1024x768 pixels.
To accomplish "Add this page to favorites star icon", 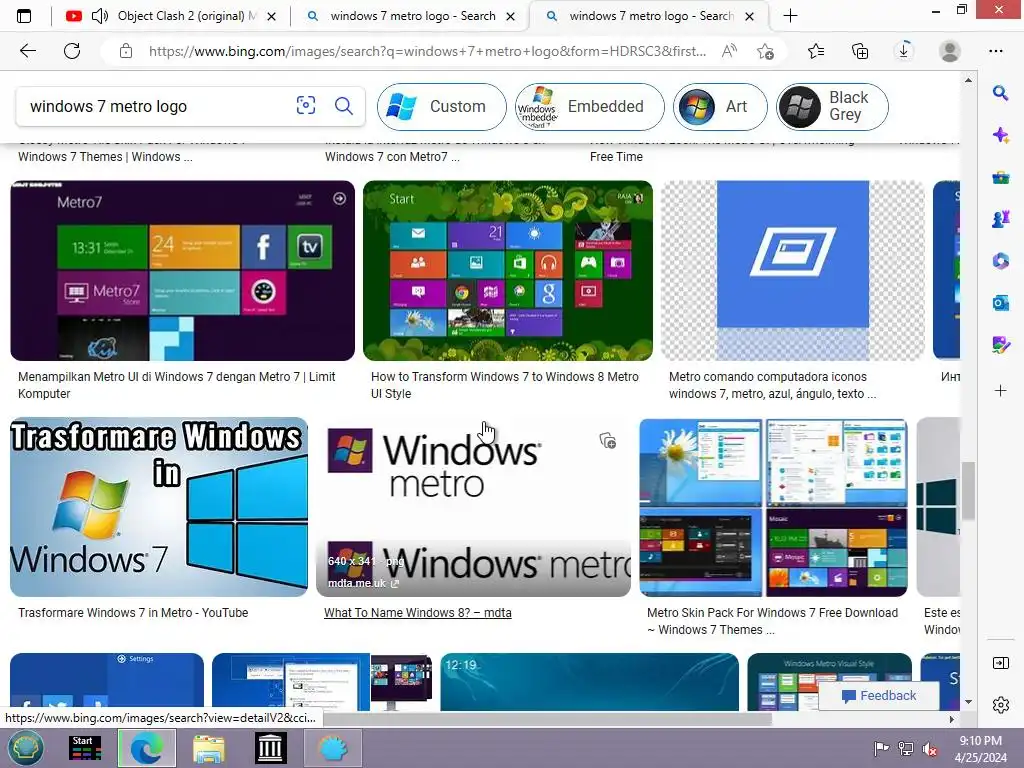I will tap(765, 51).
